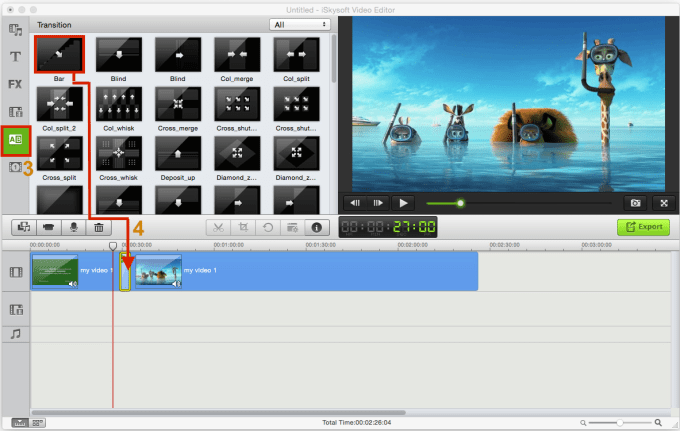
Task: Click the rotate tool icon
Action: [268, 227]
